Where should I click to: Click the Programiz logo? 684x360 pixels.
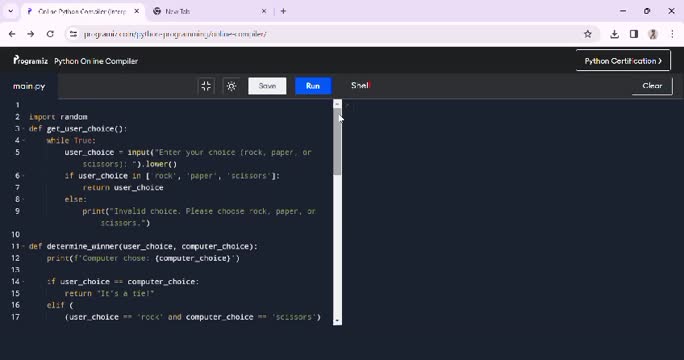coord(31,61)
